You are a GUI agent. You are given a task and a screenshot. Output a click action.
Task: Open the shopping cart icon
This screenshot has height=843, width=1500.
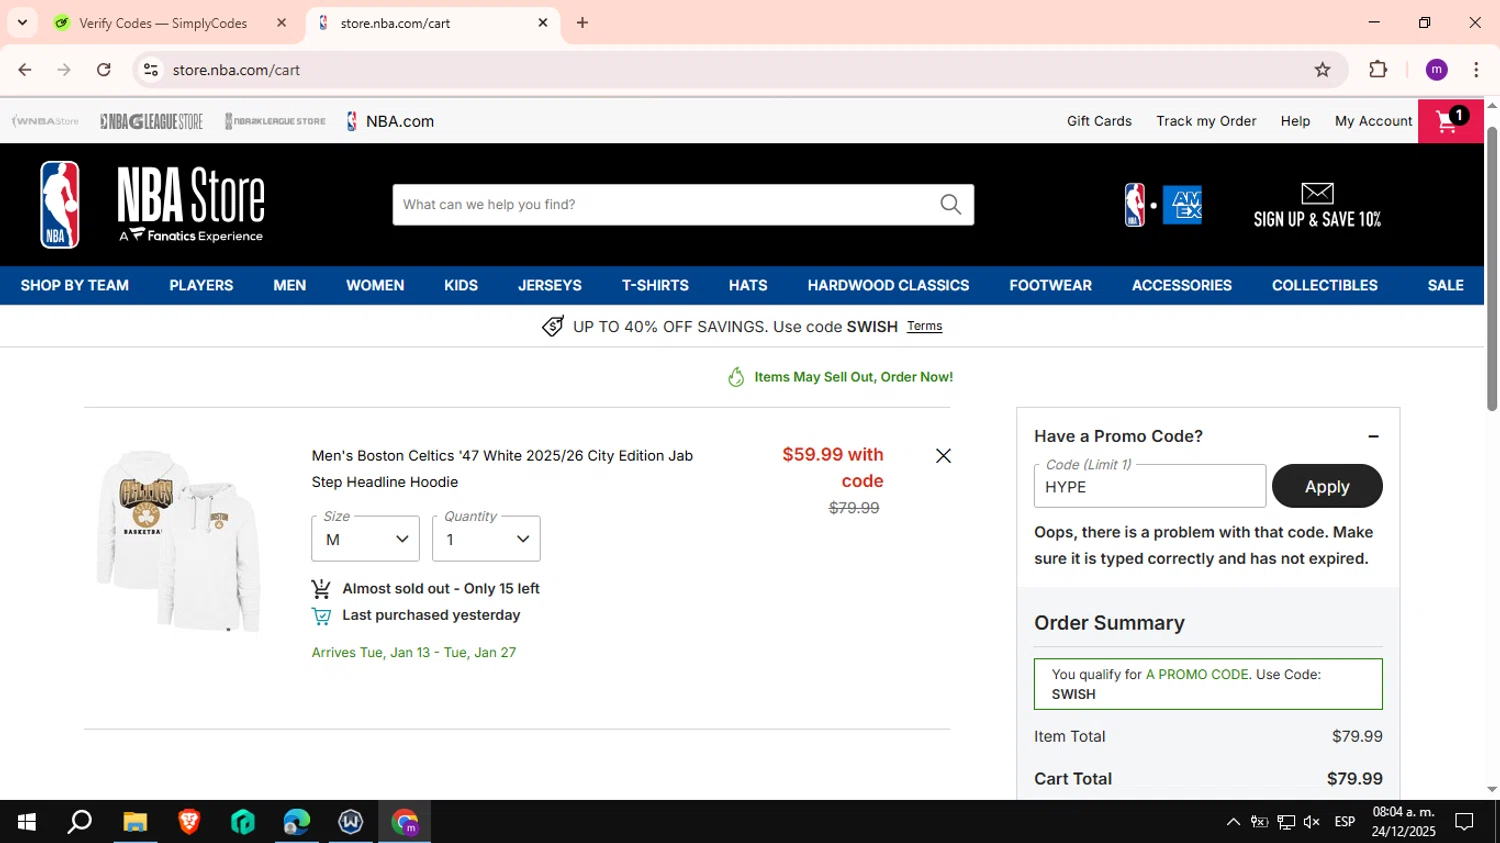[x=1450, y=121]
